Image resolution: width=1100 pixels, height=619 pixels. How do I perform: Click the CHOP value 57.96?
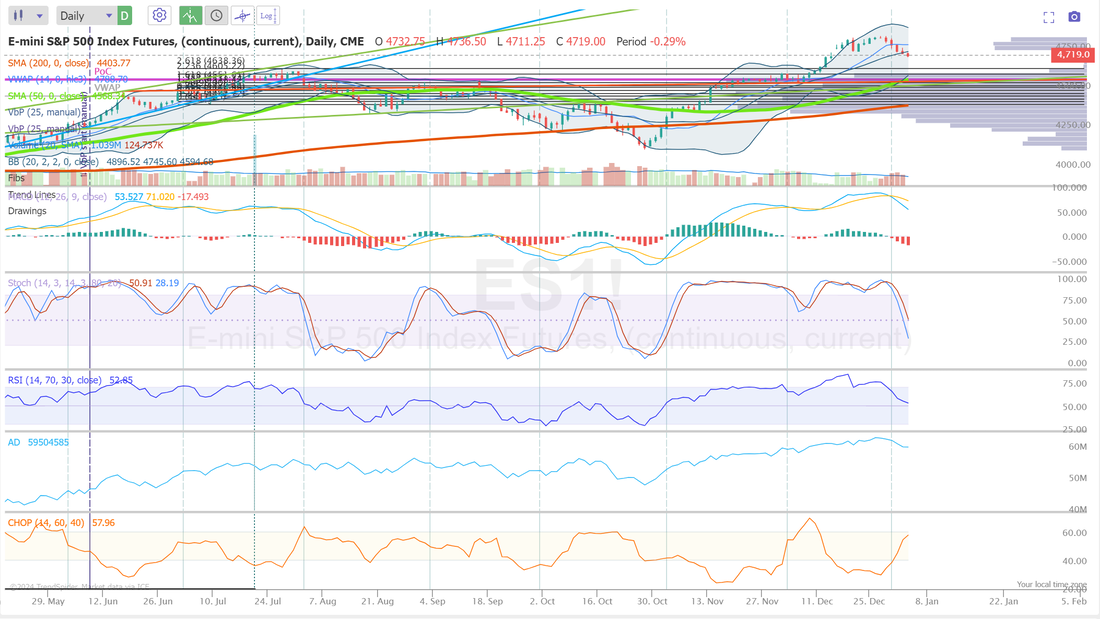tap(103, 522)
